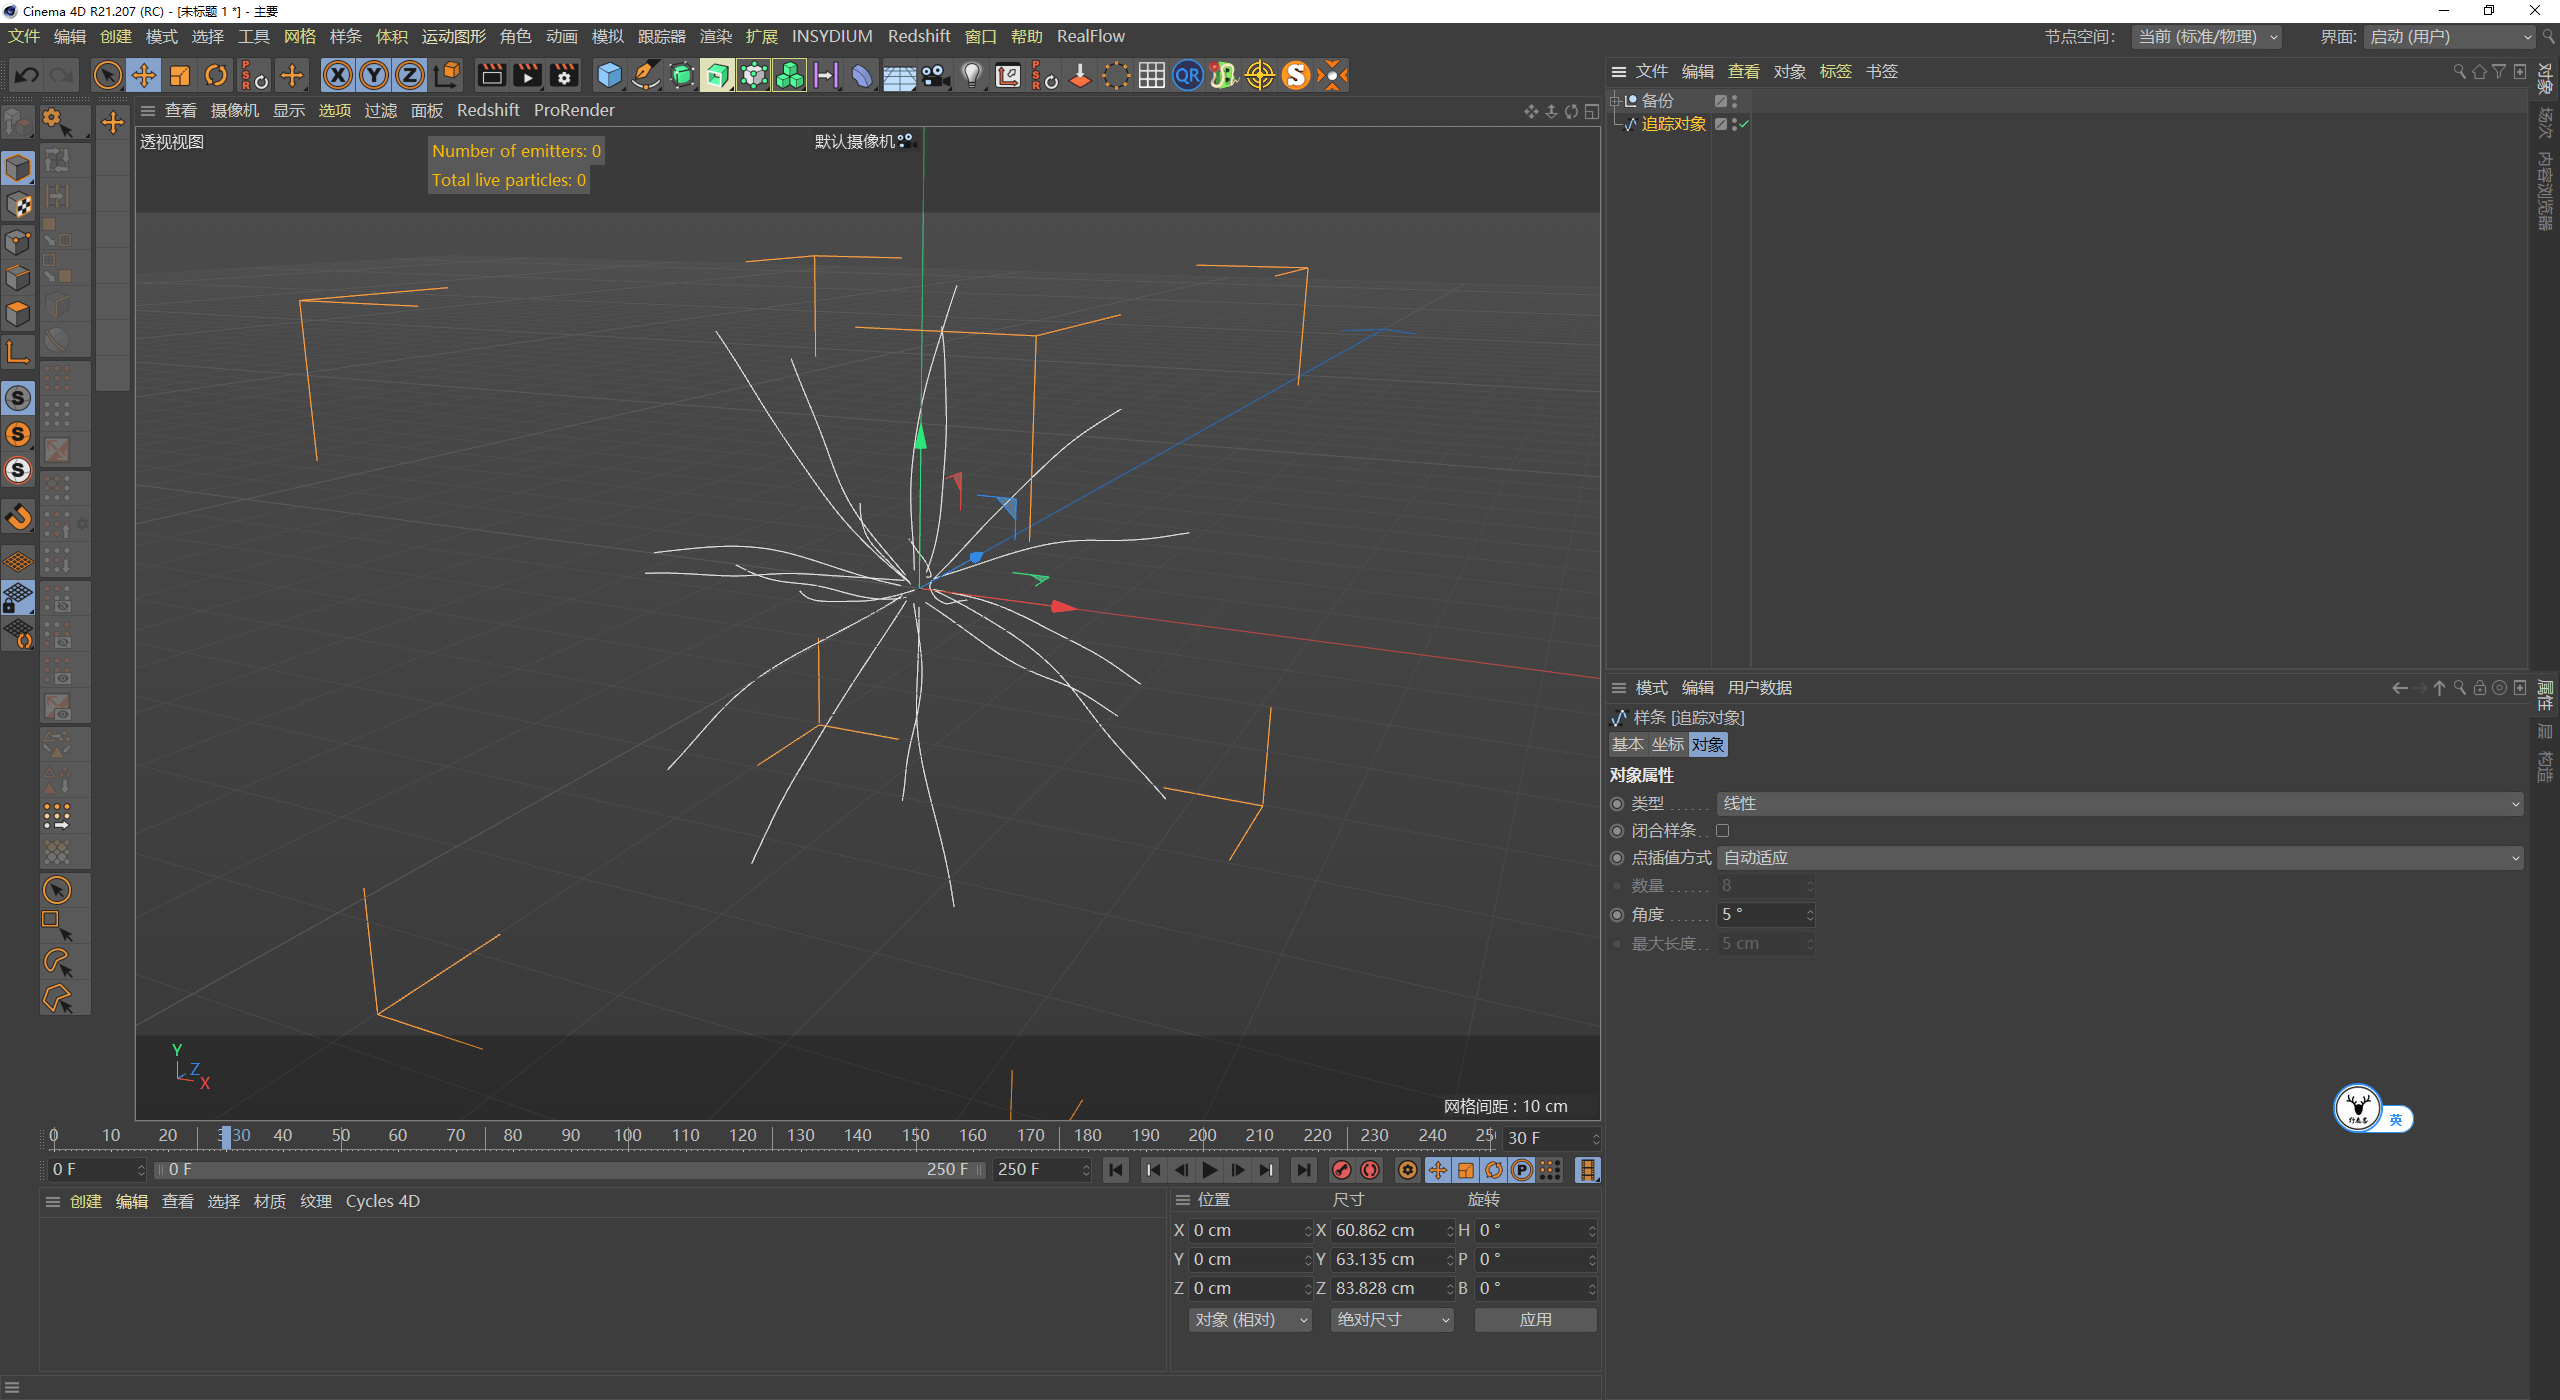
Task: Open the 类型 dropdown showing 线性
Action: pos(2120,803)
